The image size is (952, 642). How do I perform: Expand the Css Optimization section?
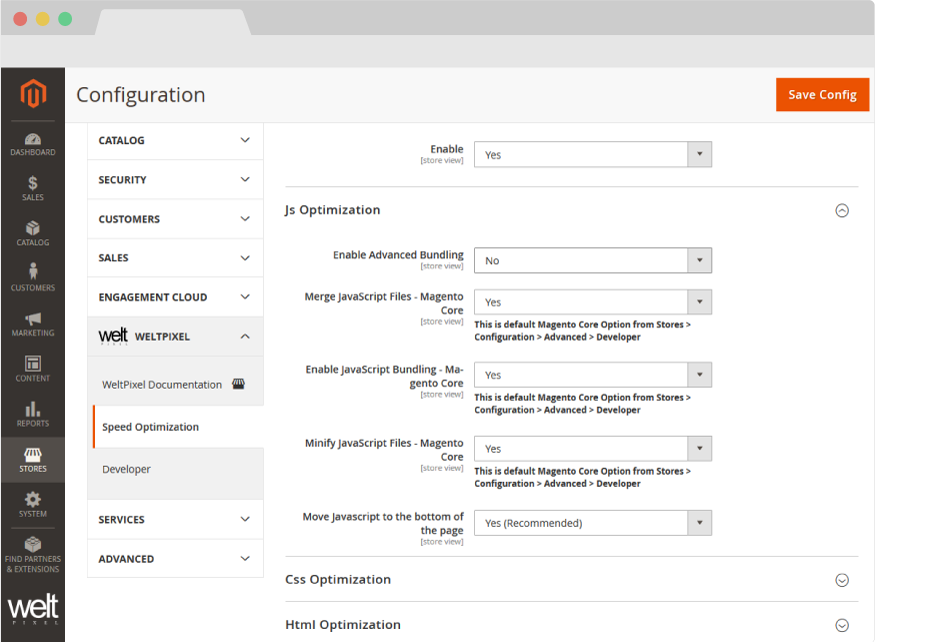842,579
